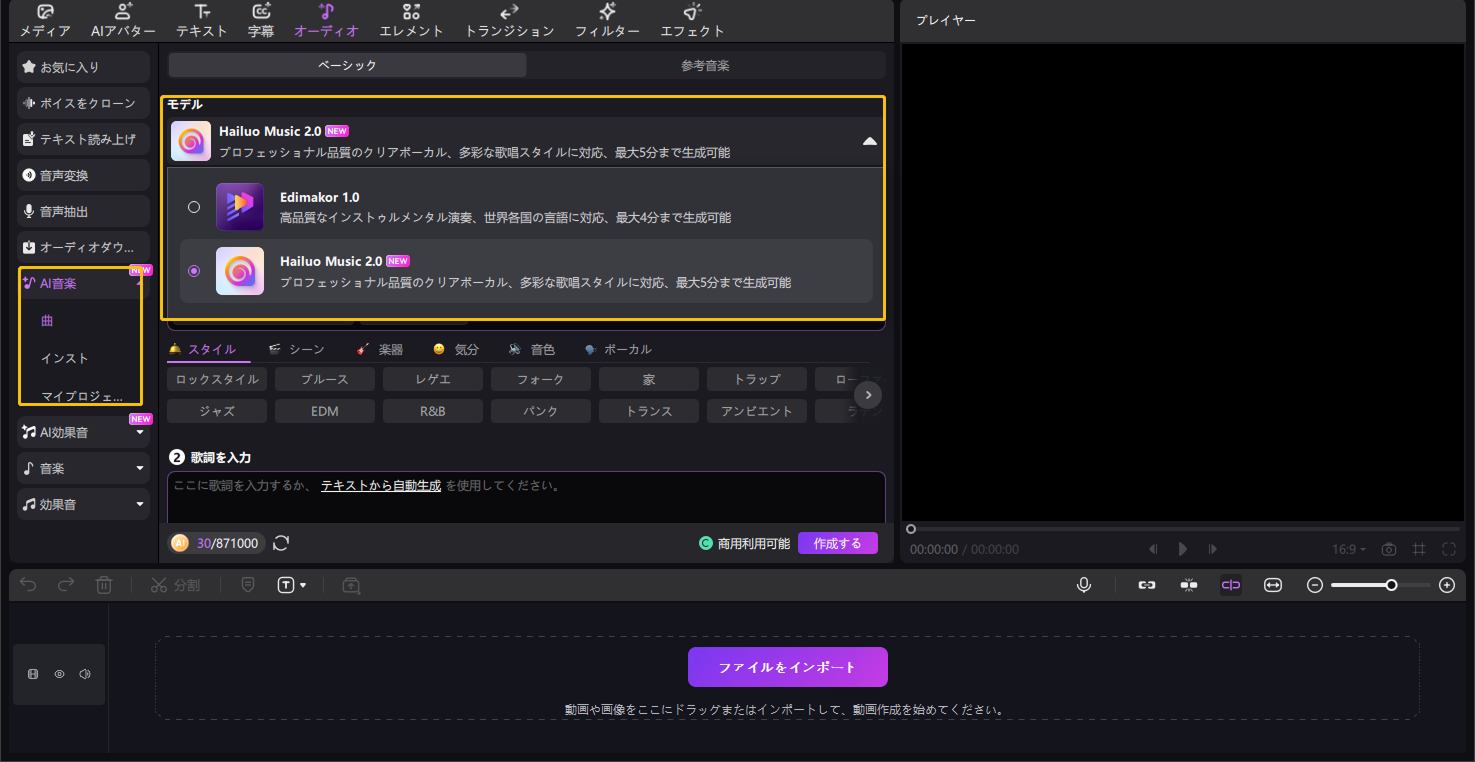1475x762 pixels.
Task: Select the Edimakor 1.0 radio button
Action: coord(194,207)
